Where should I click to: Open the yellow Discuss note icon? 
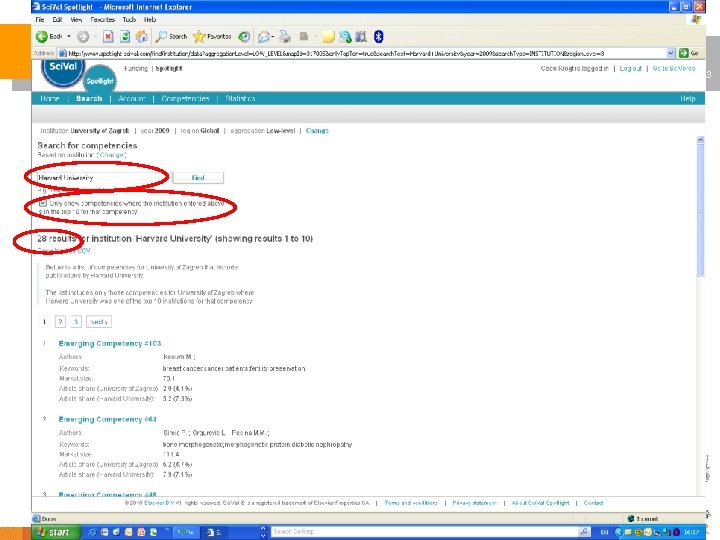[328, 37]
